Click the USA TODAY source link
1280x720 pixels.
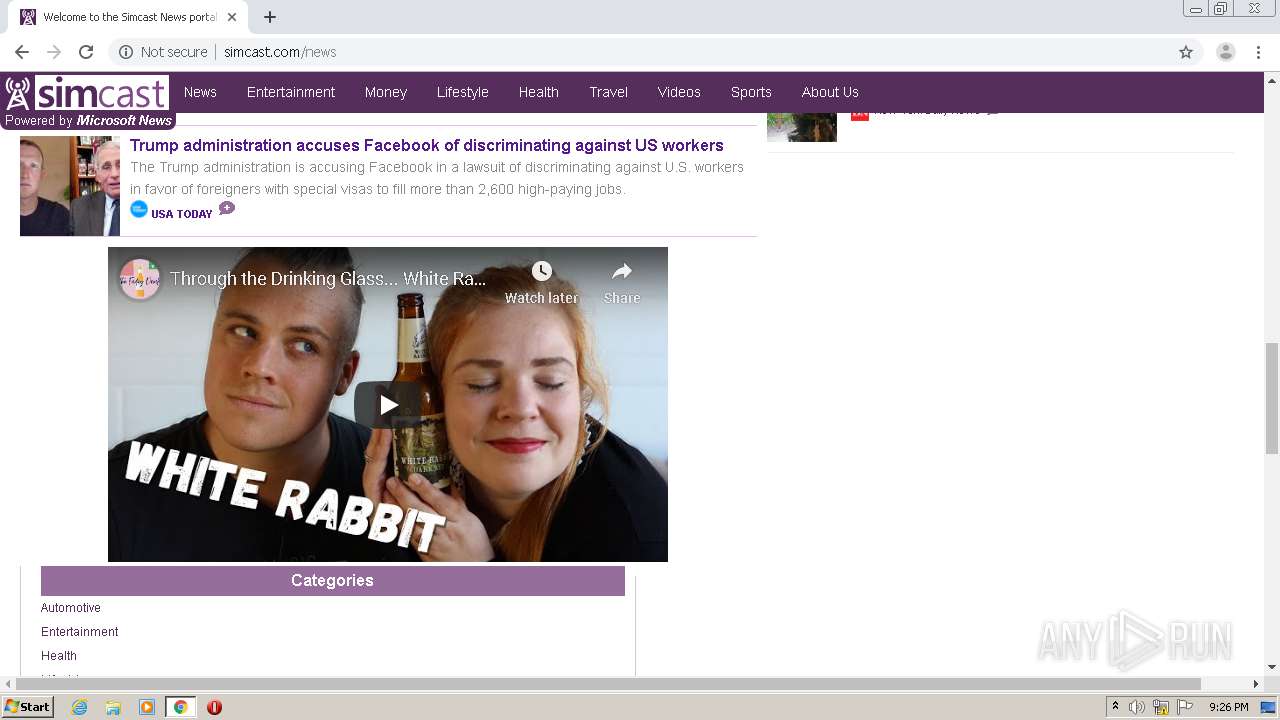point(181,214)
